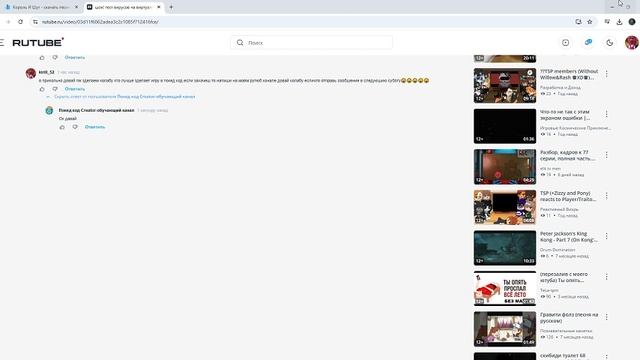The width and height of the screenshot is (640, 360).
Task: Toggle dark theme moon icon
Action: click(x=609, y=42)
